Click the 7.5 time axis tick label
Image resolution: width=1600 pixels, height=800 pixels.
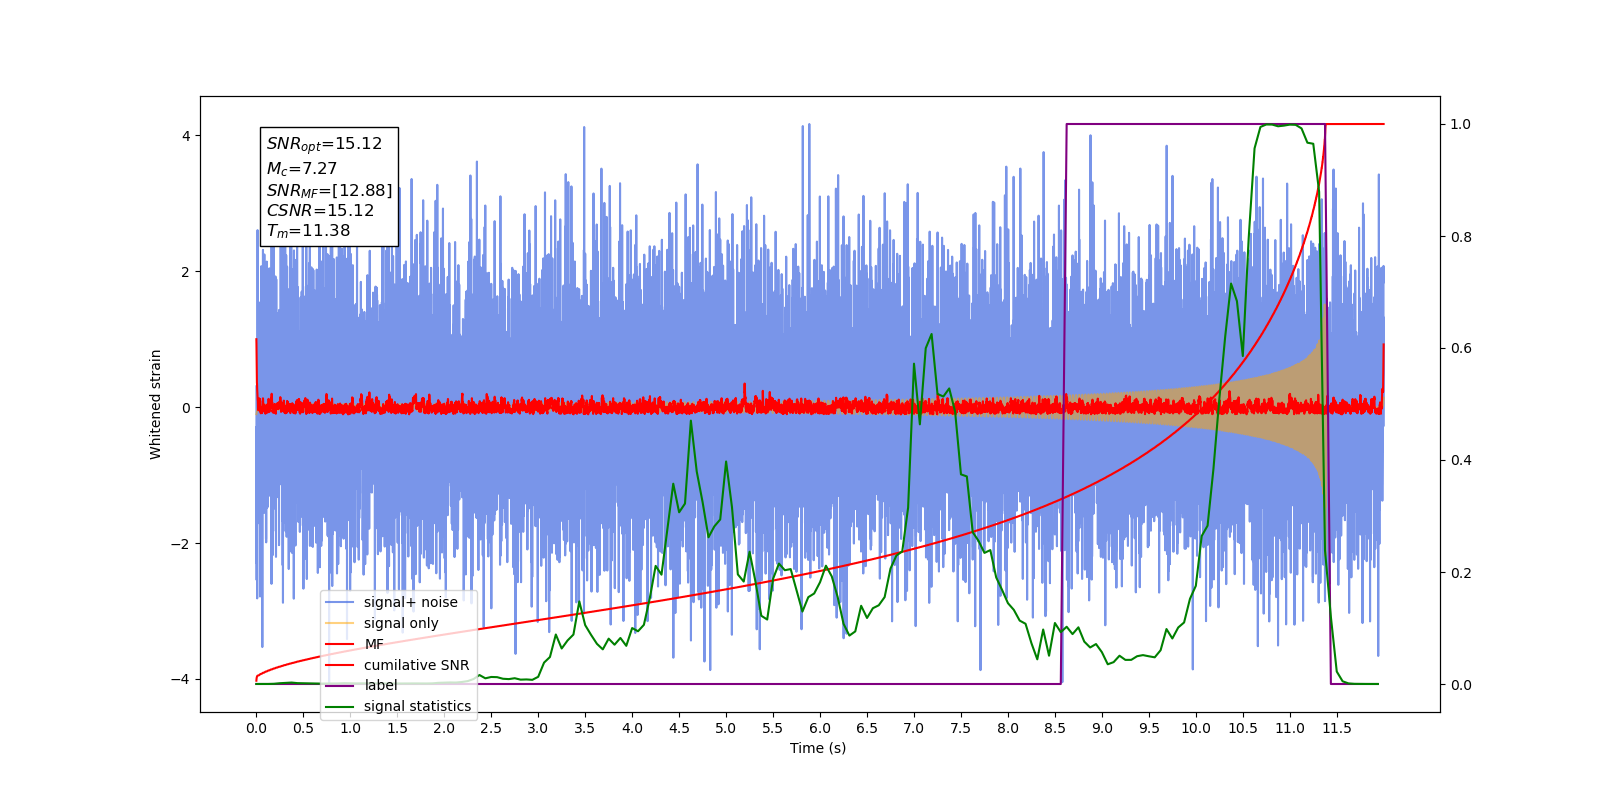tap(961, 728)
